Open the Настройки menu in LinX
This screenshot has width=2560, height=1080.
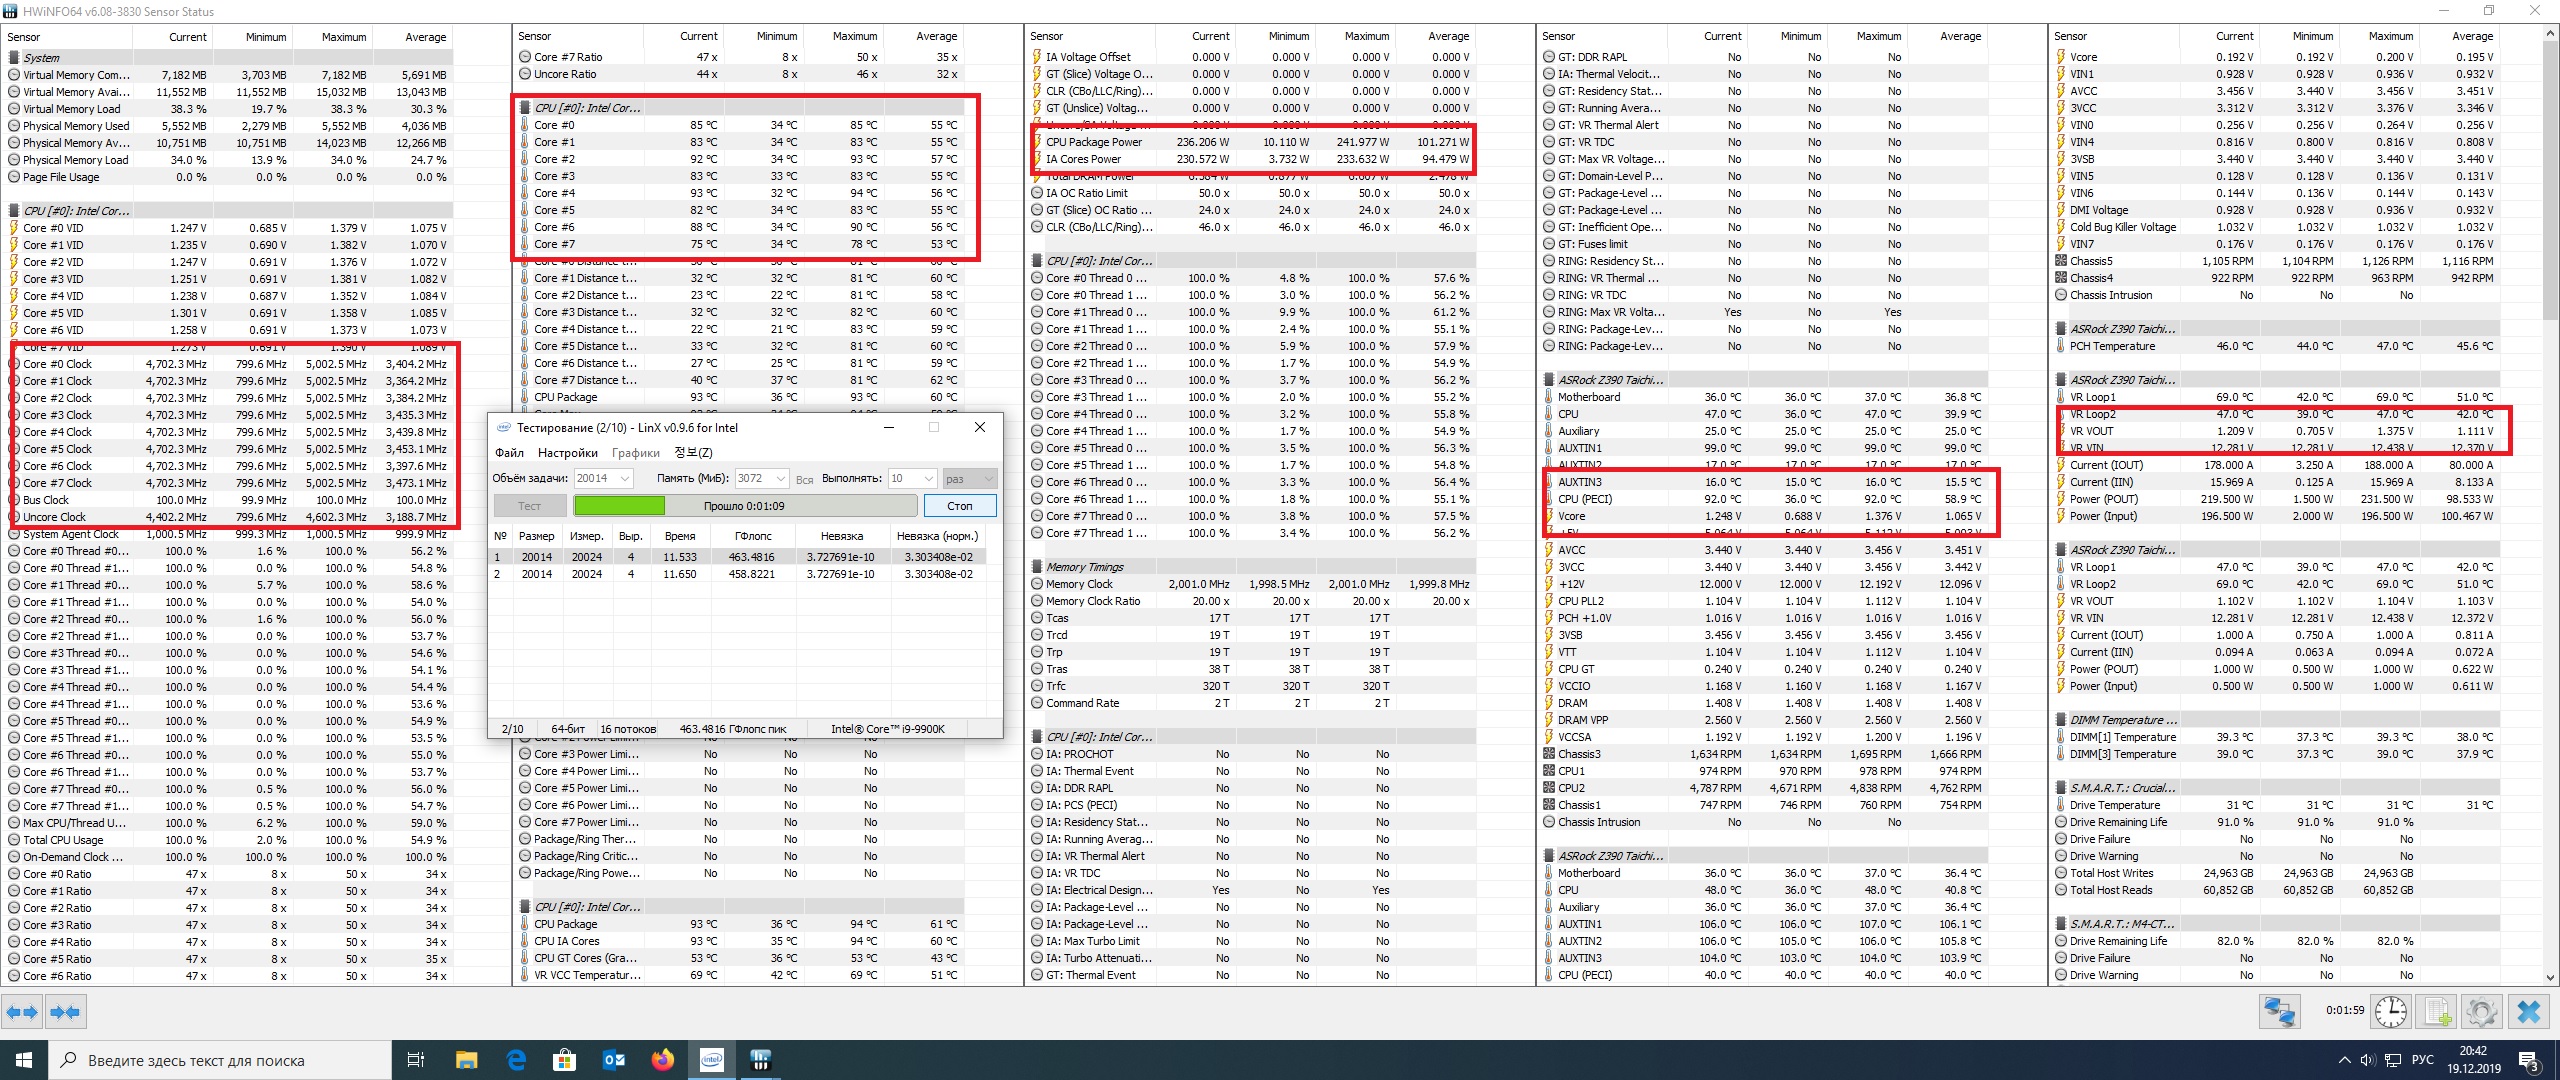(567, 453)
